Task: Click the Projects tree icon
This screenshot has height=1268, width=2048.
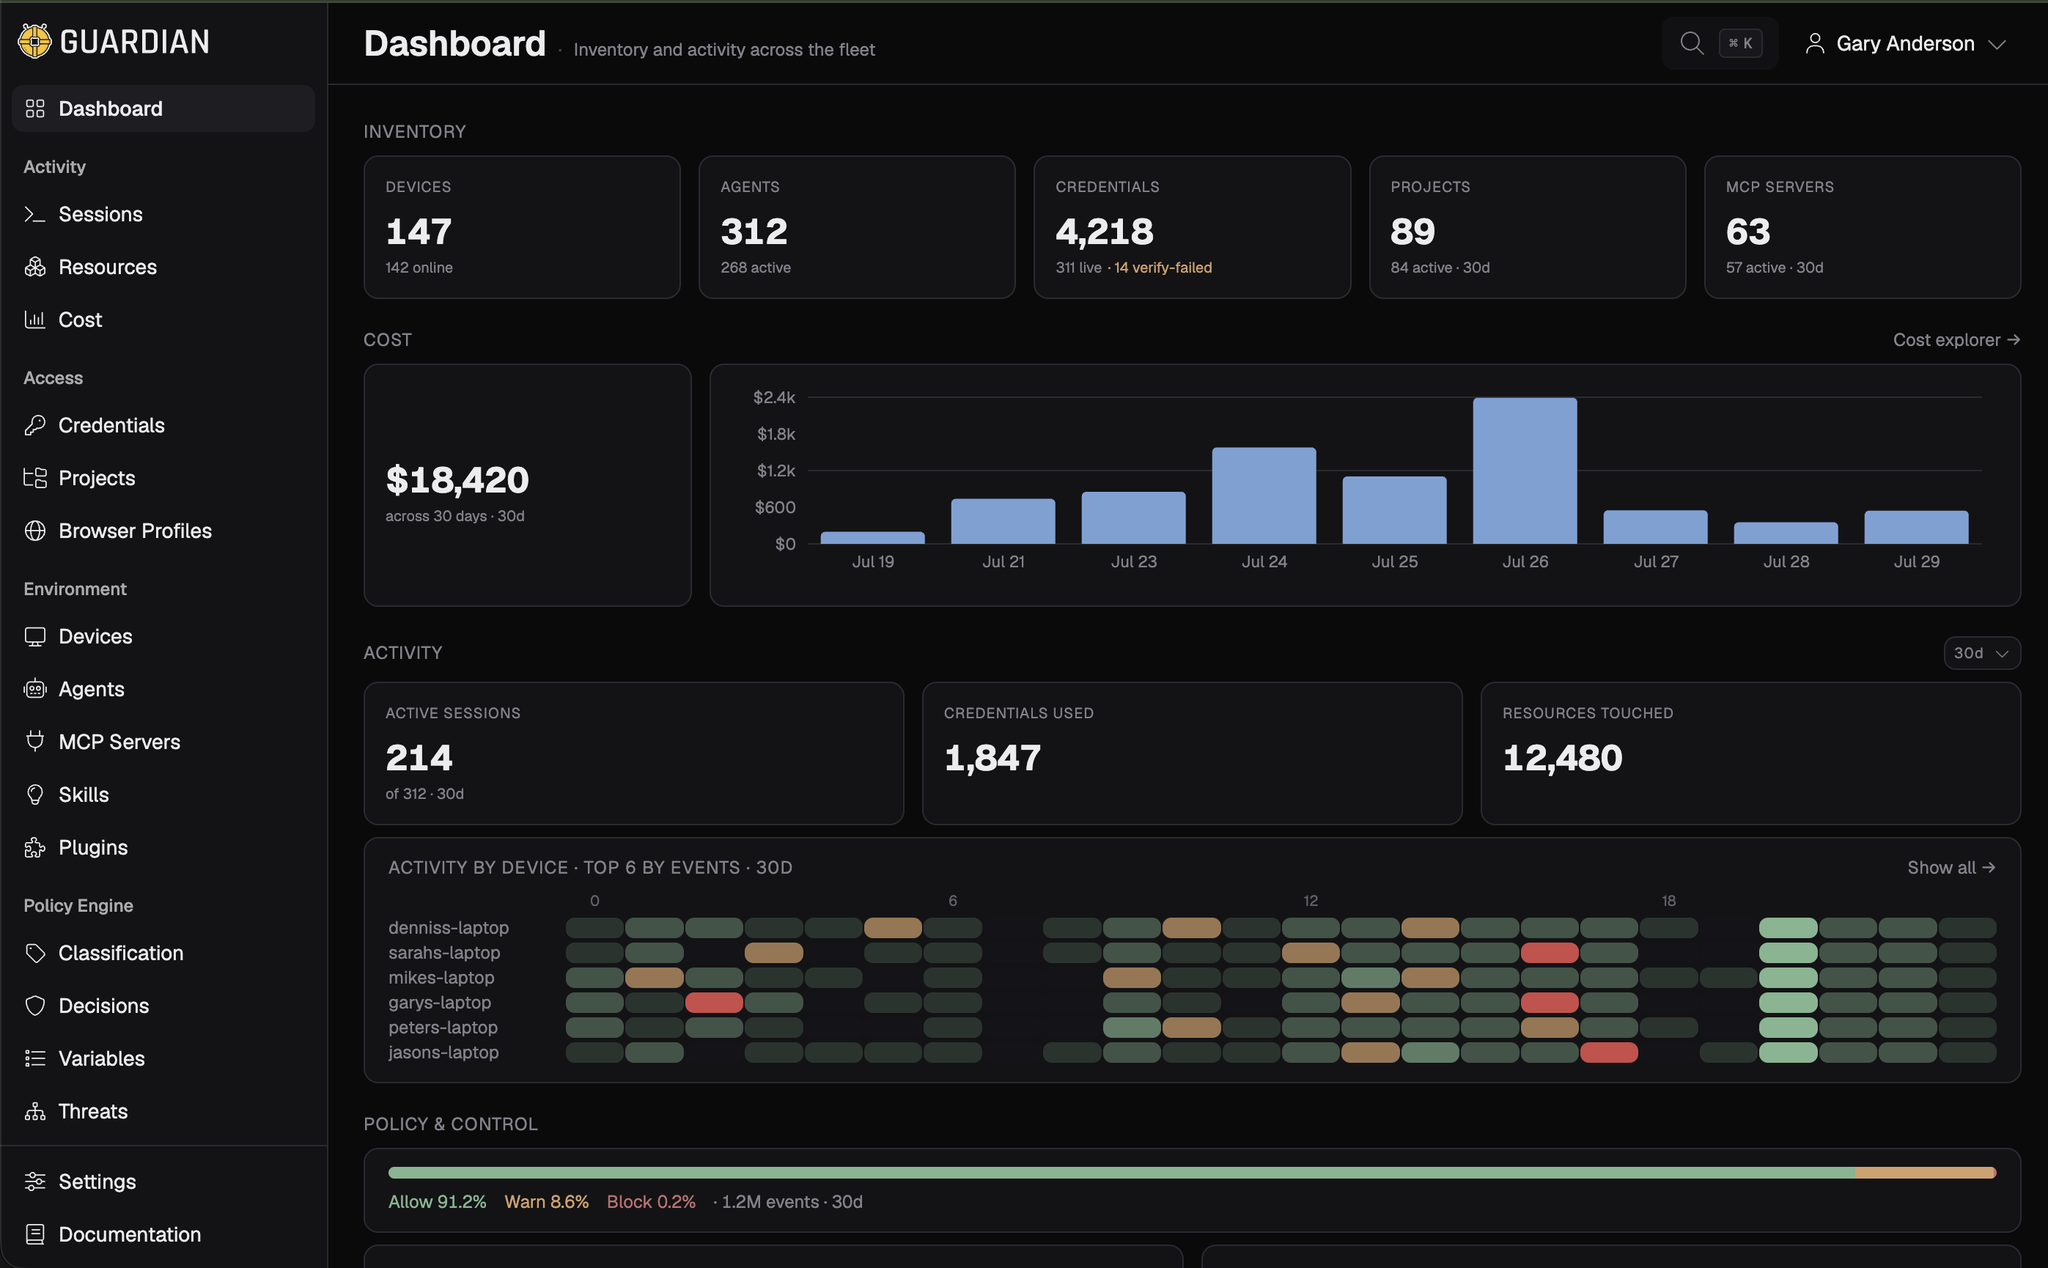Action: coord(35,478)
